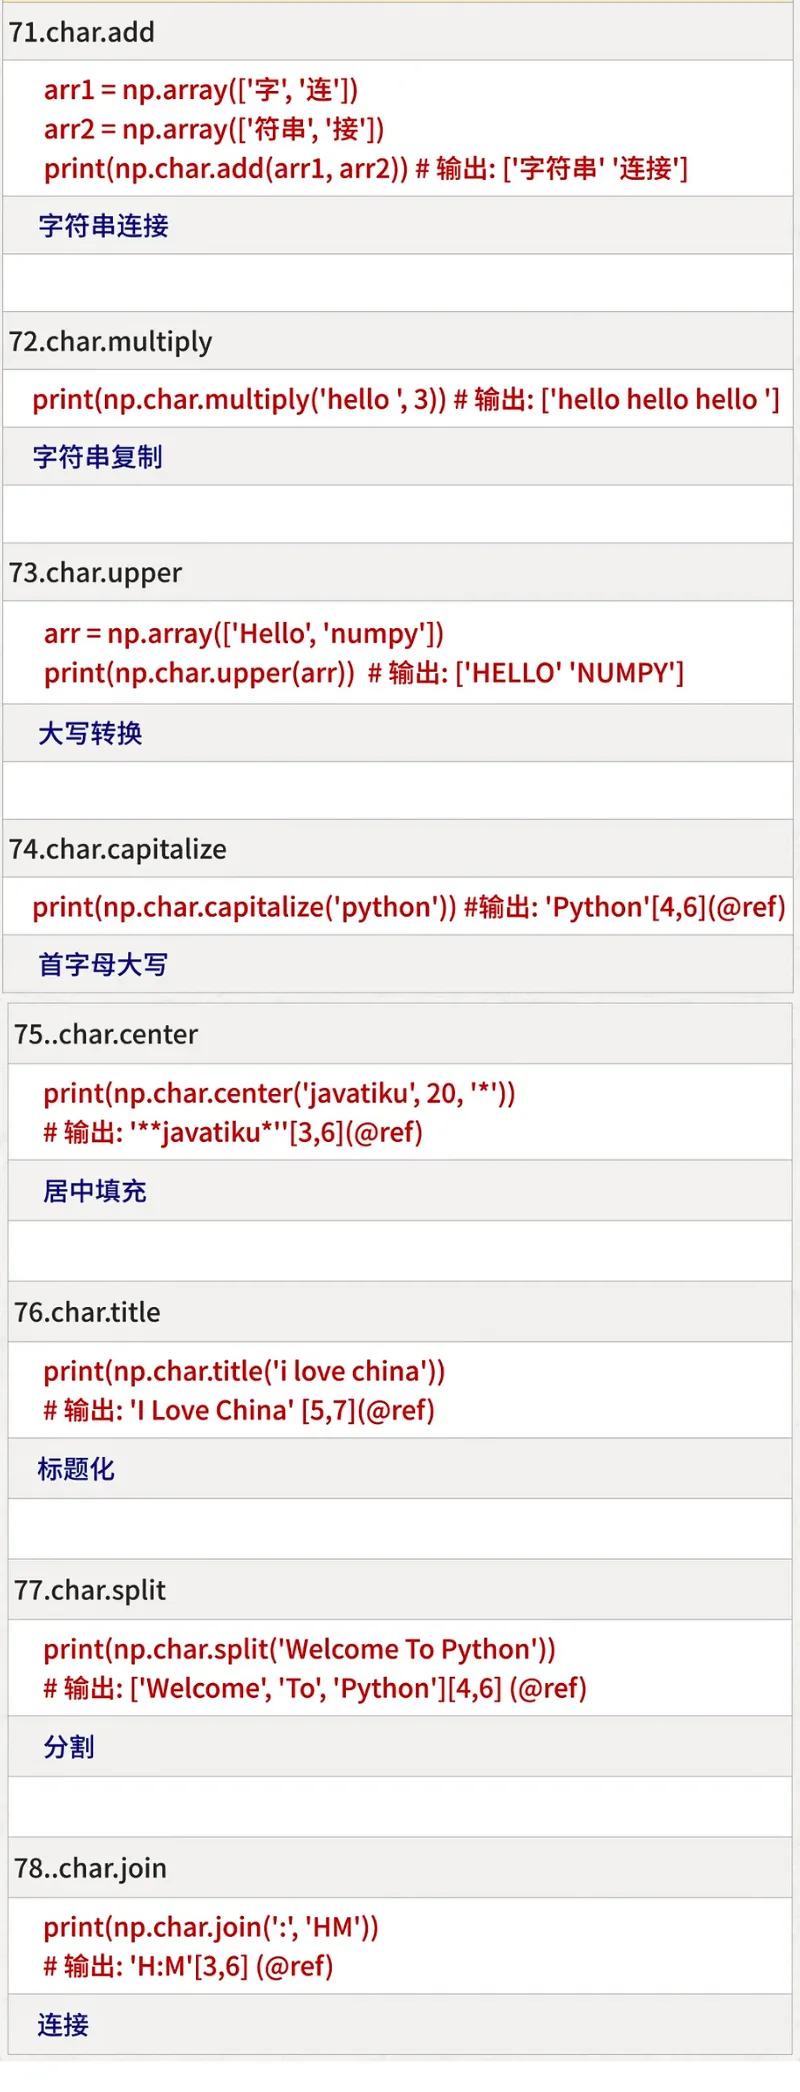Viewport: 800px width, 2092px height.
Task: Select the print(np.char.upper(arr)) code line
Action: [199, 673]
